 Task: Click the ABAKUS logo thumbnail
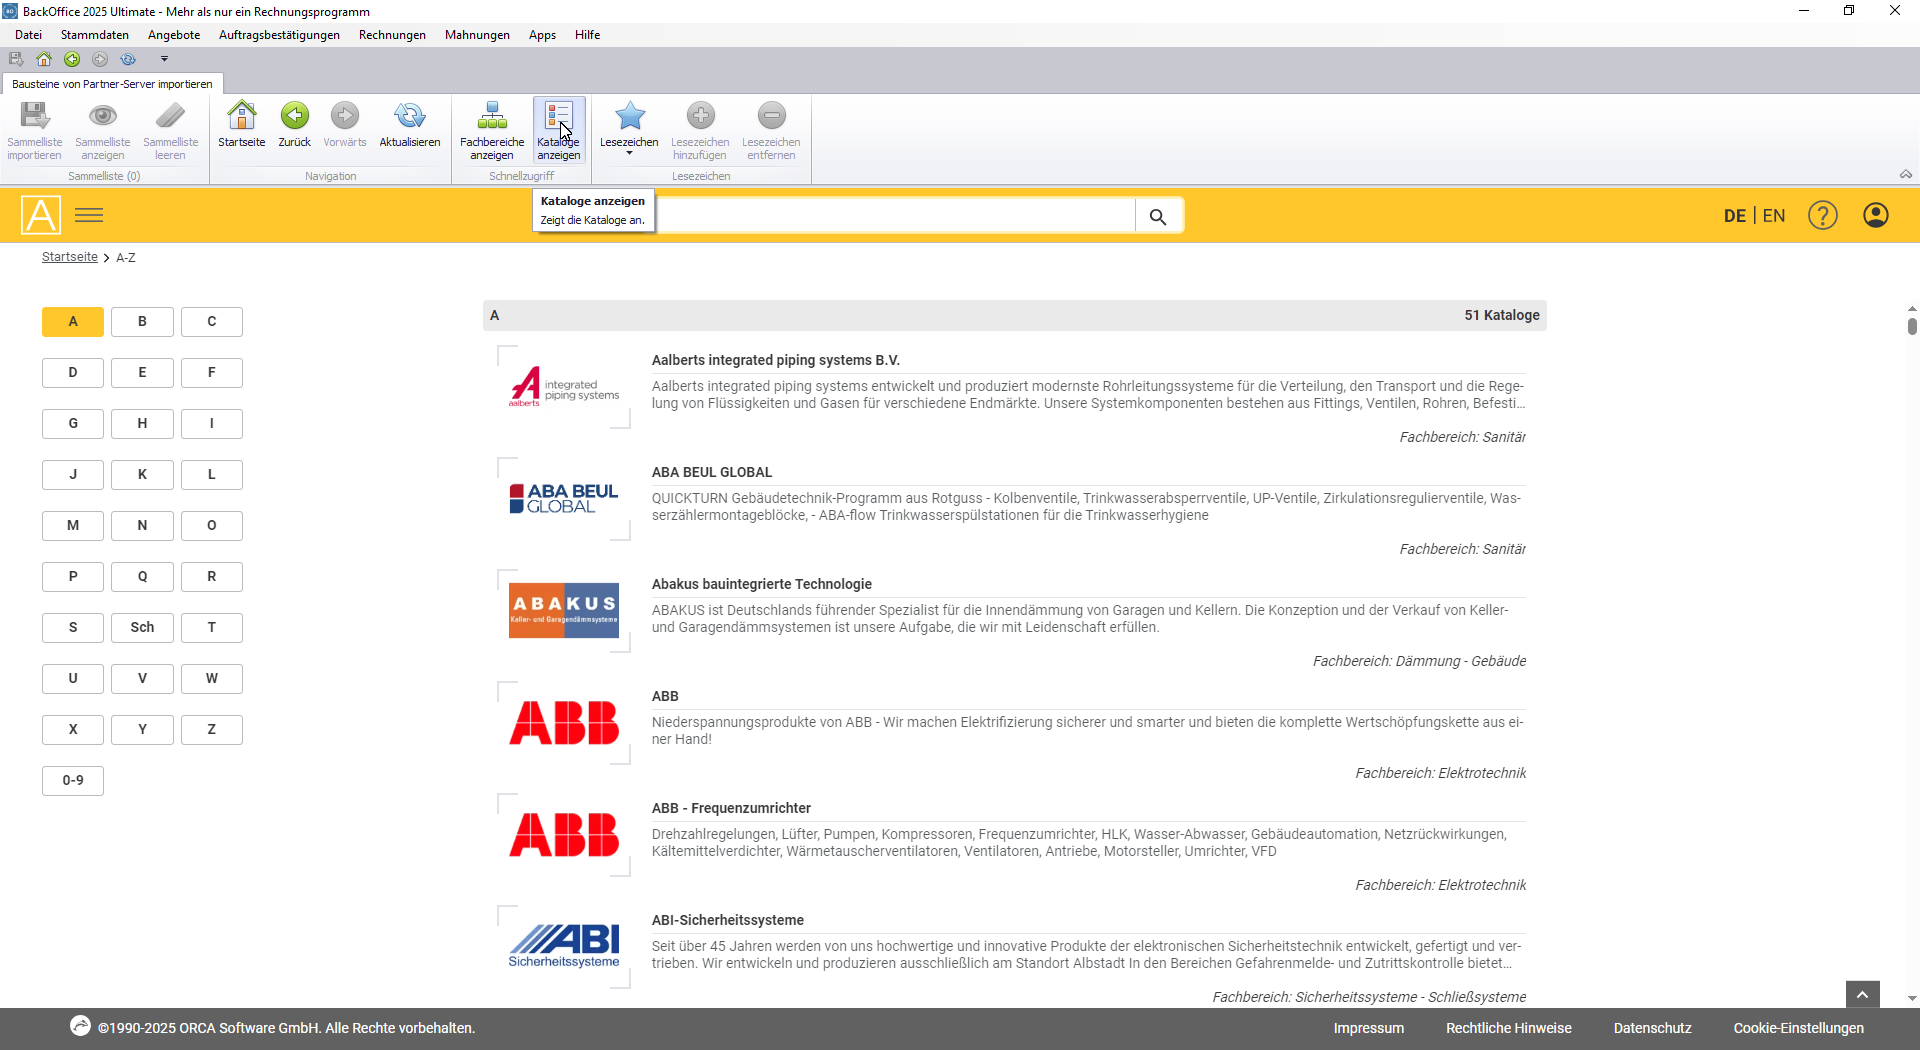[x=564, y=611]
